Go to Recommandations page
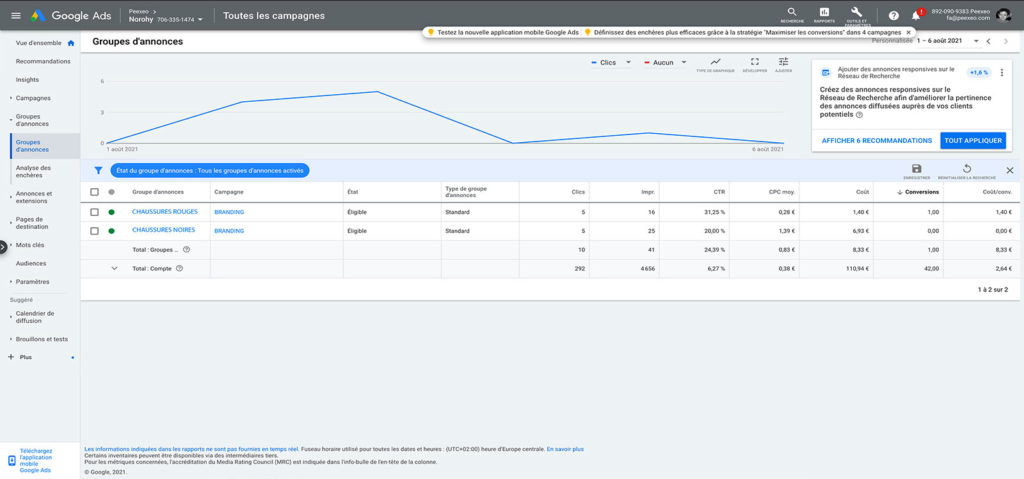1024x479 pixels. (43, 61)
